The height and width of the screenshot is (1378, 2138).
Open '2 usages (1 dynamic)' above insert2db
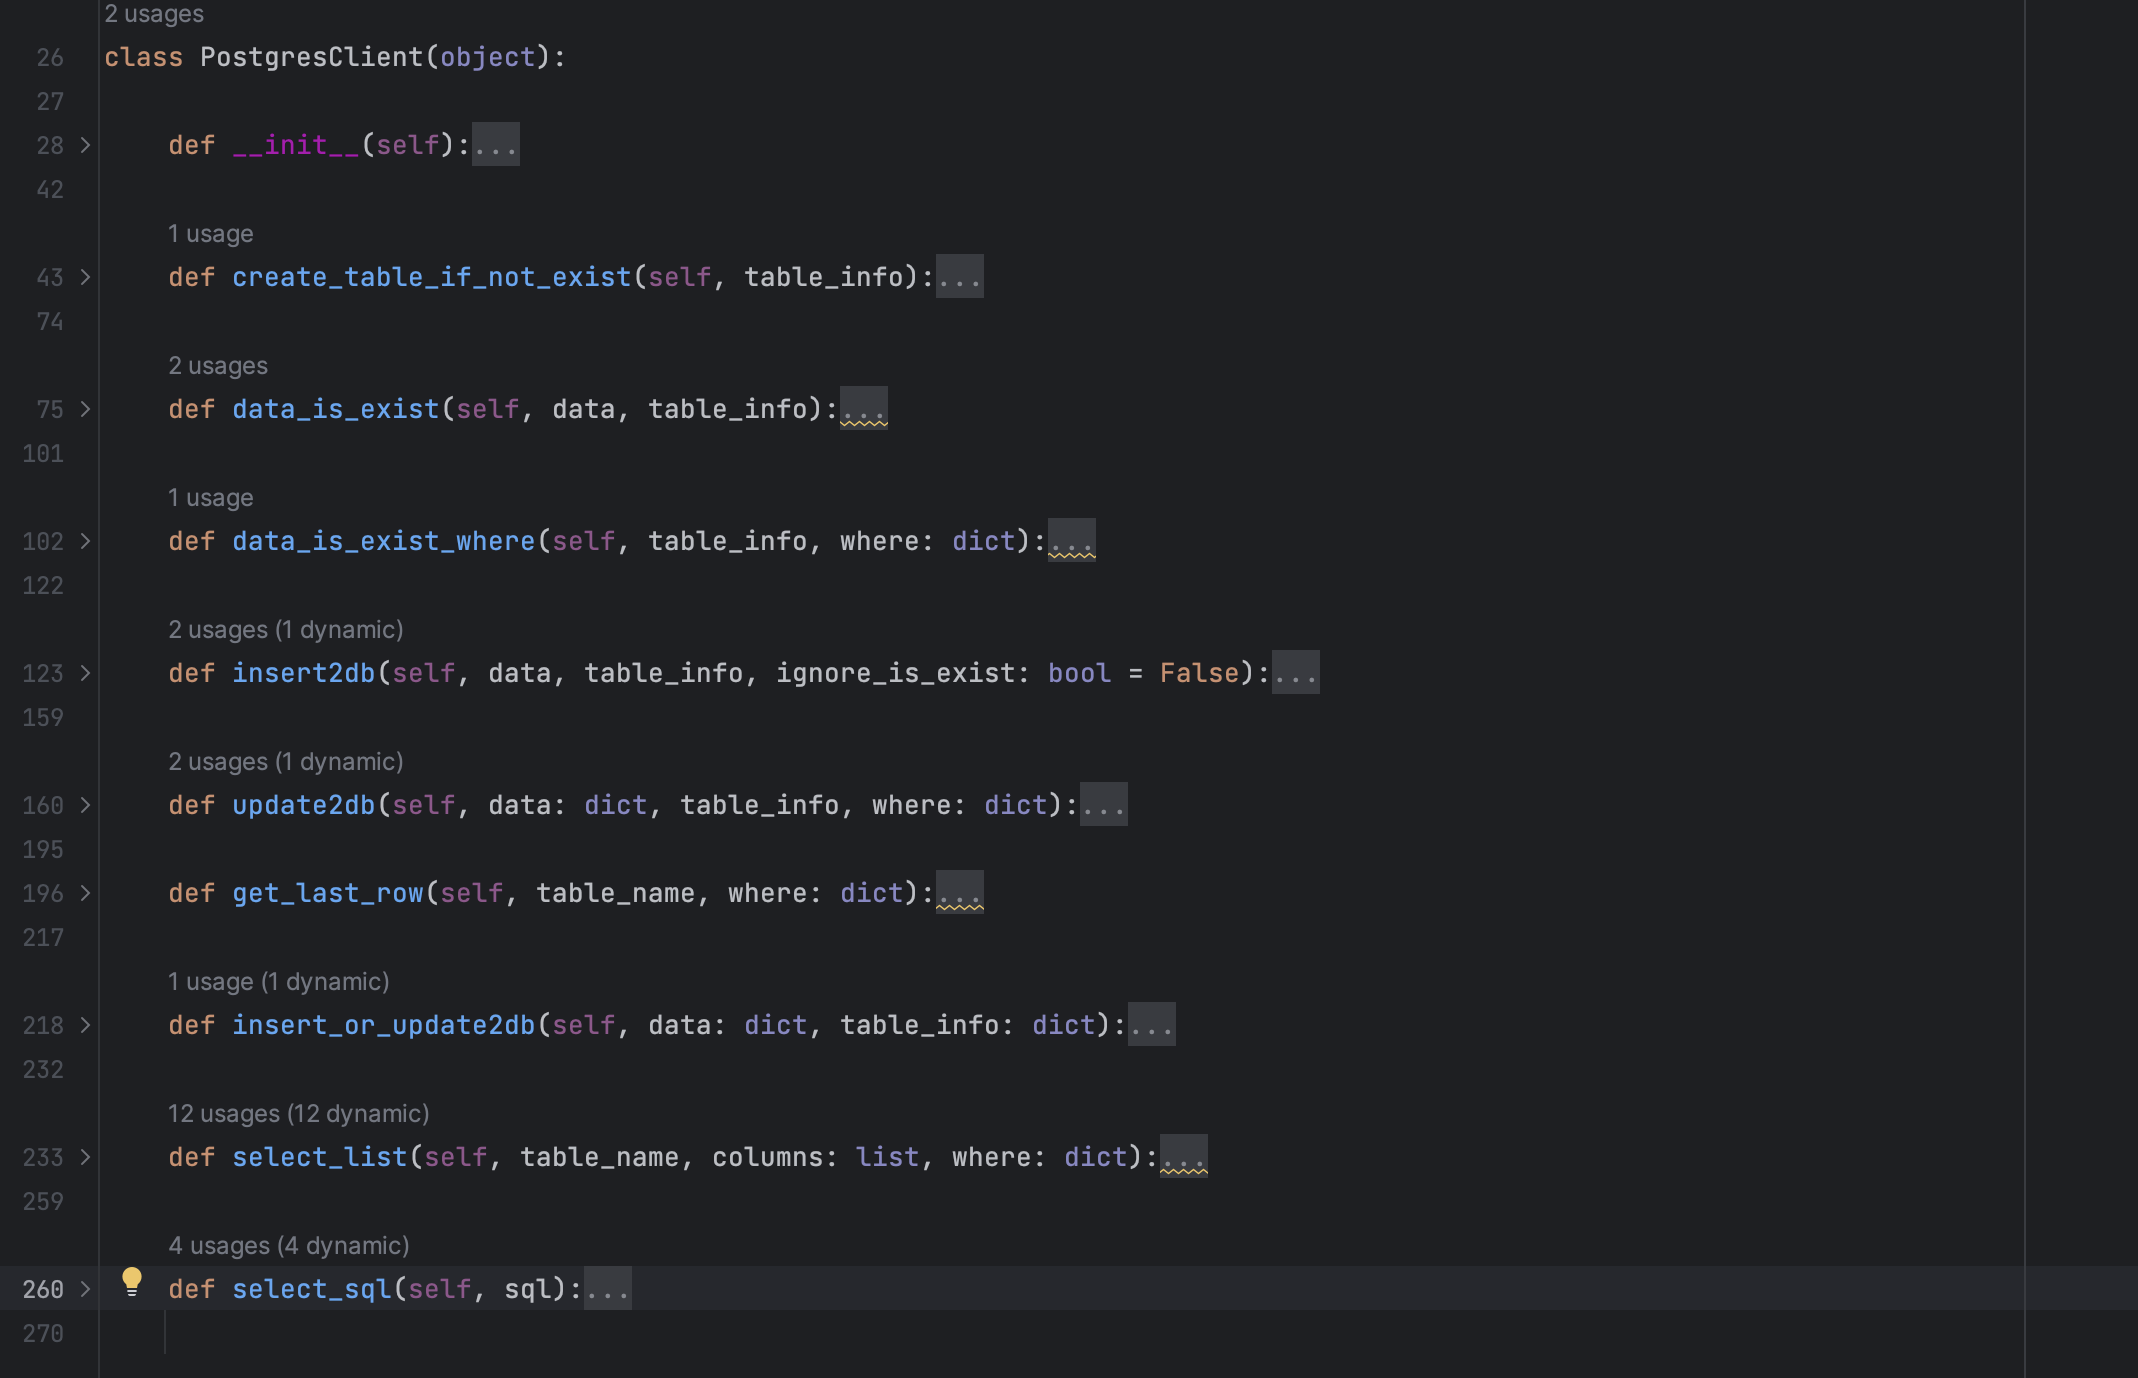(x=286, y=630)
